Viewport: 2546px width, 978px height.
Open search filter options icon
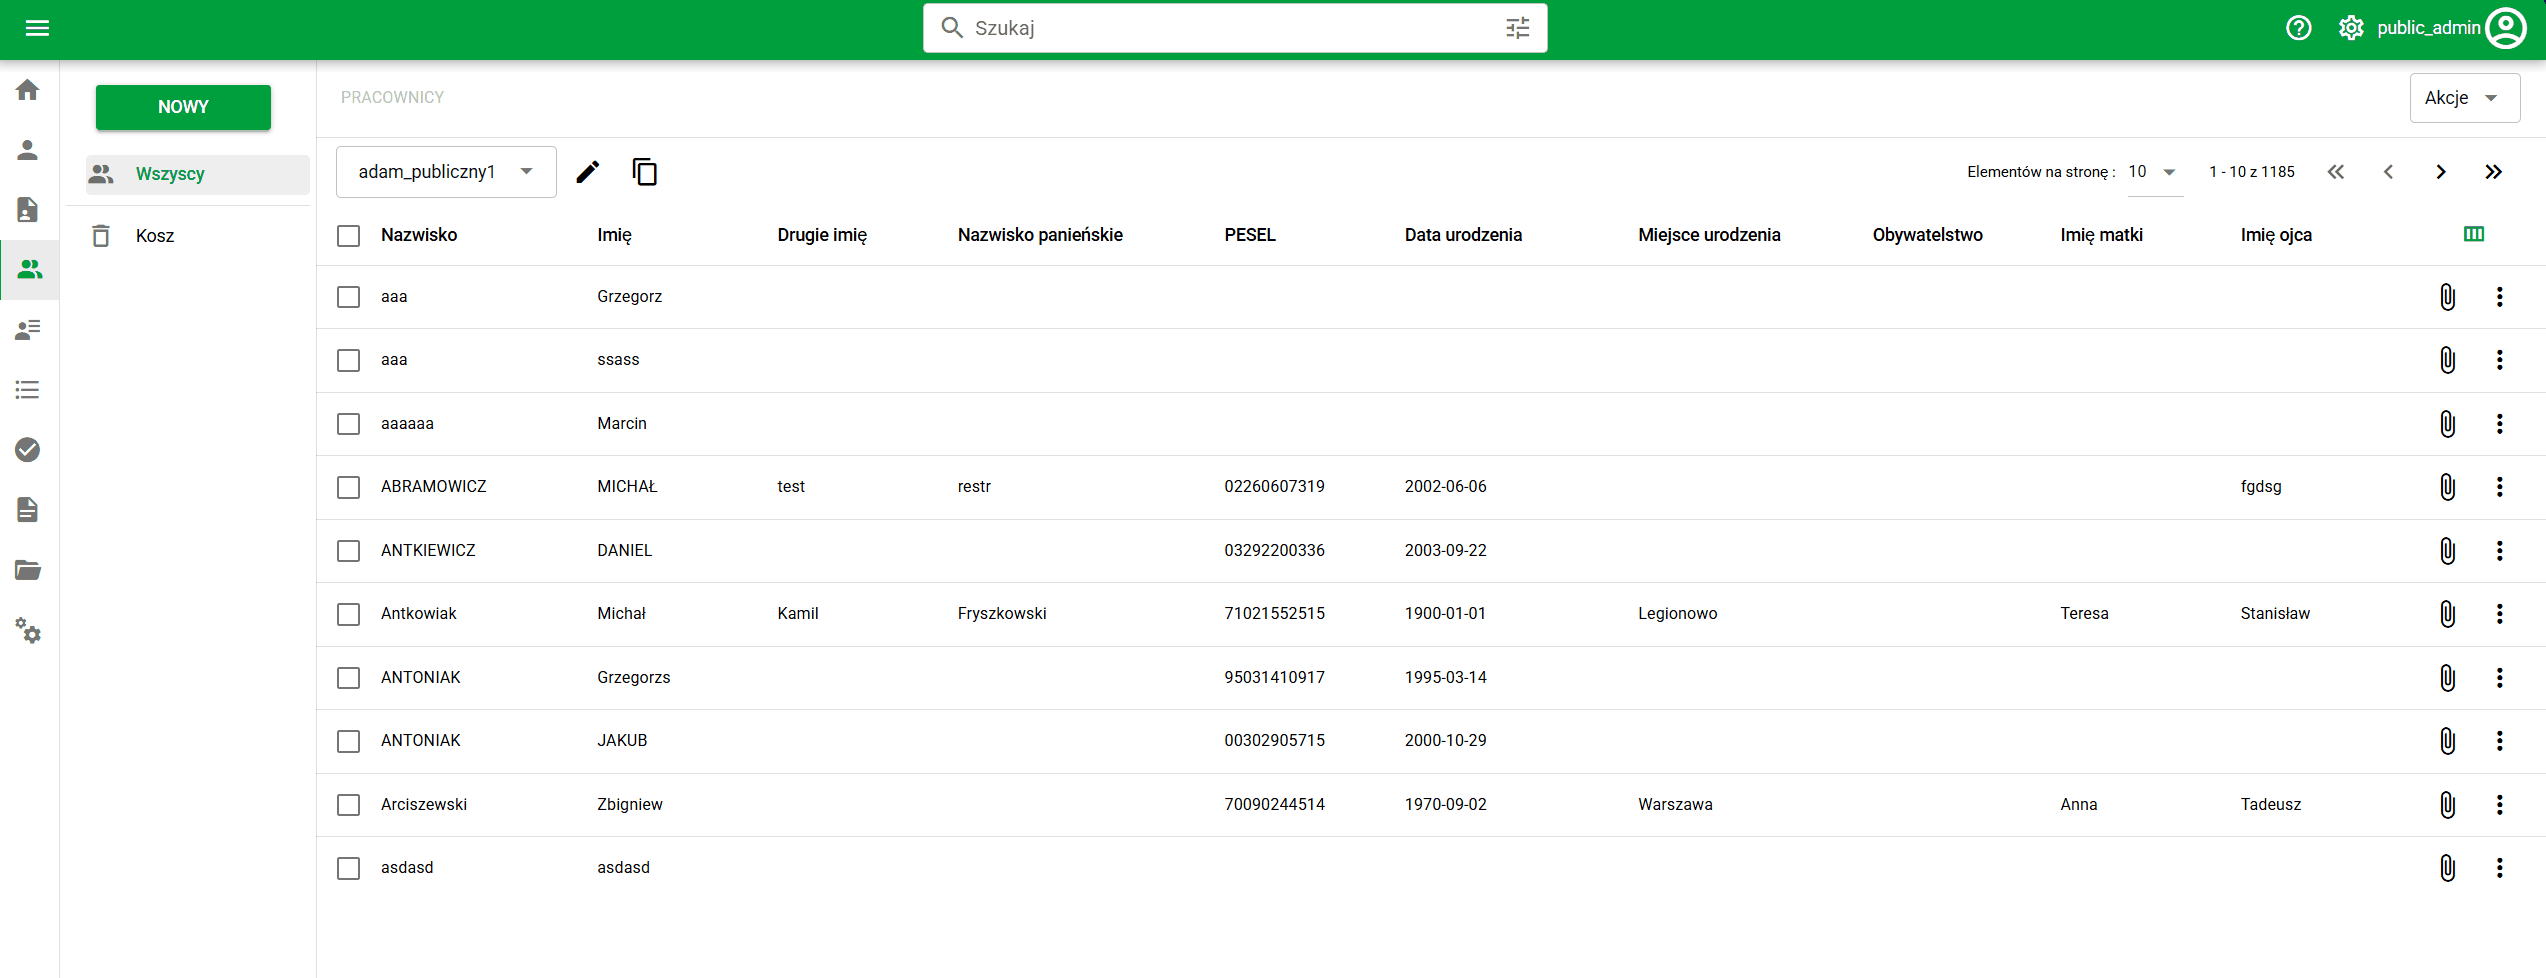(1517, 28)
